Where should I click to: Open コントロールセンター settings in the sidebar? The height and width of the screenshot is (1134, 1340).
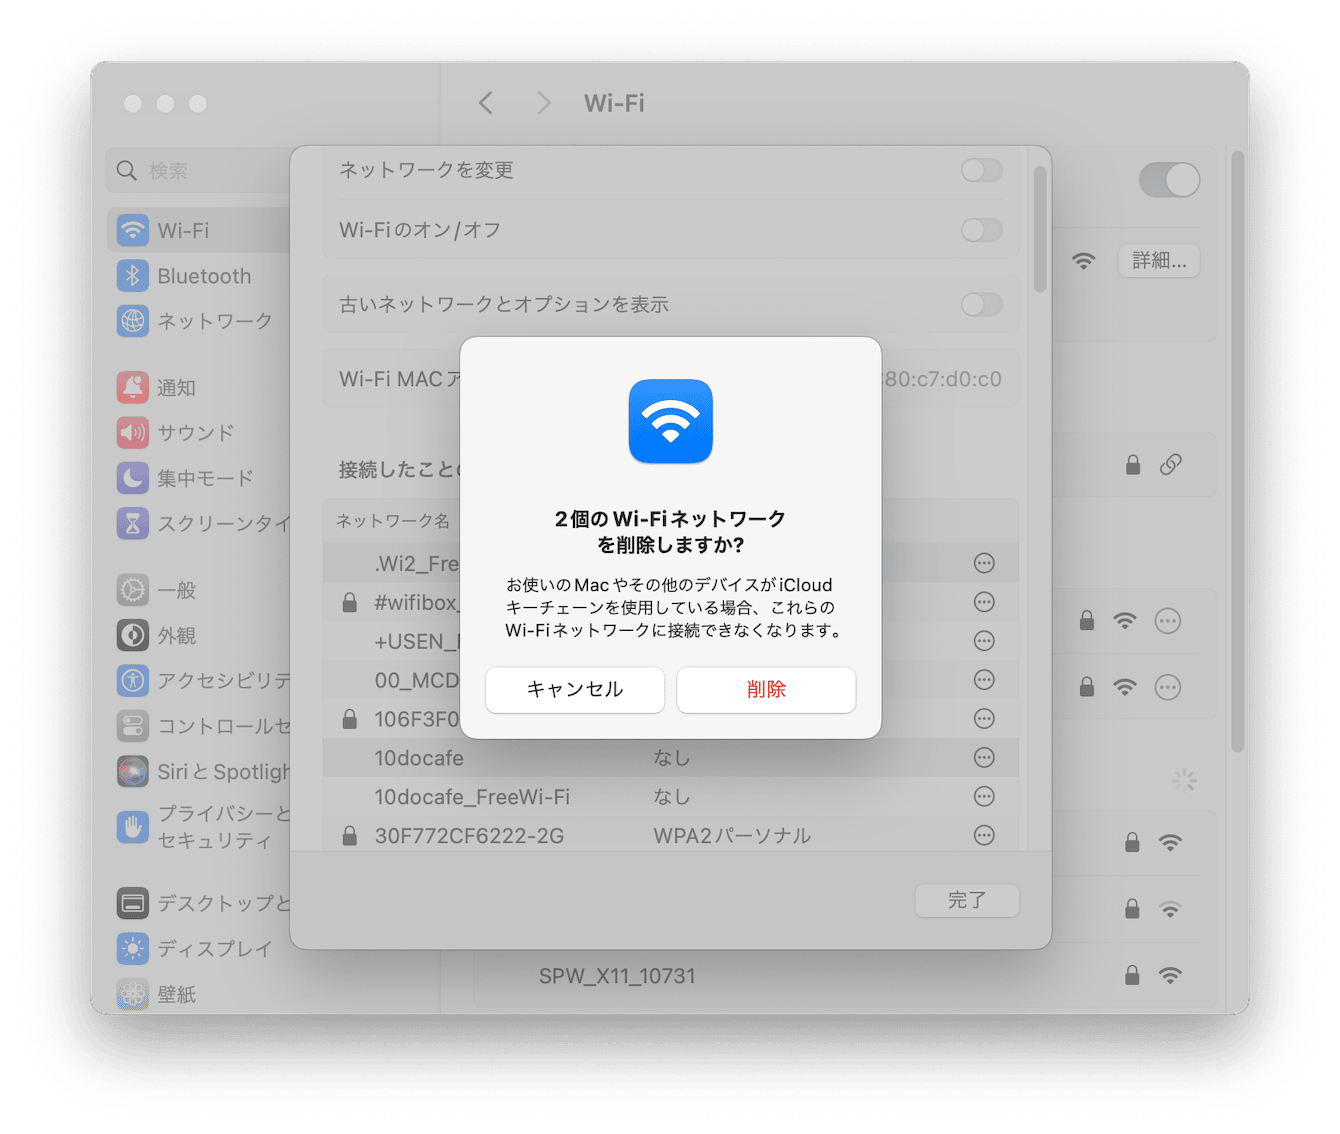click(198, 726)
